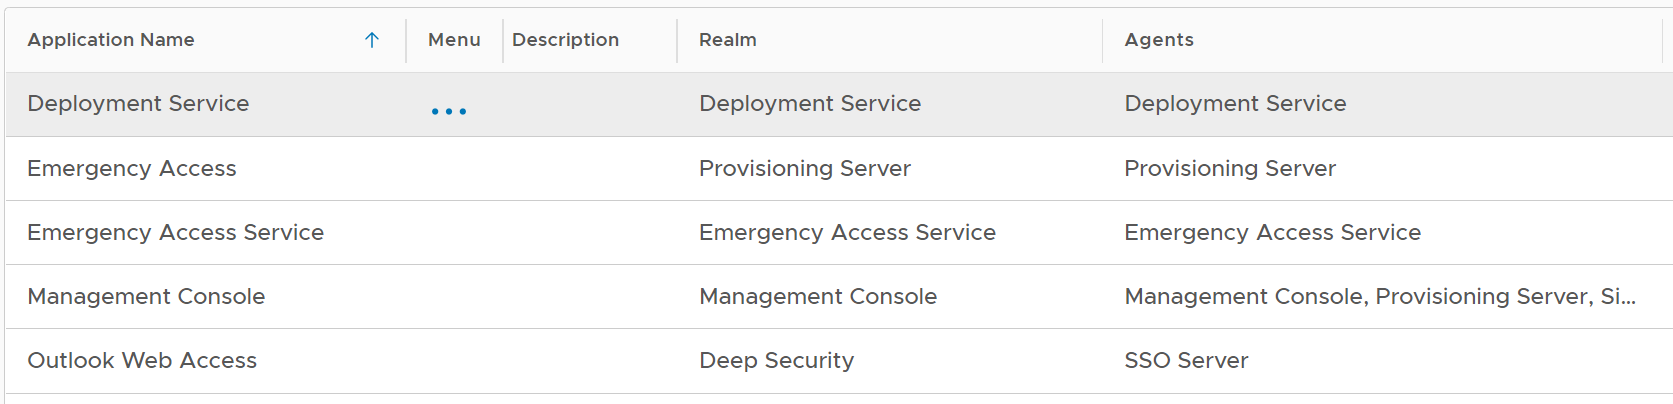Sort by Application Name column header
The width and height of the screenshot is (1673, 404).
[x=111, y=40]
